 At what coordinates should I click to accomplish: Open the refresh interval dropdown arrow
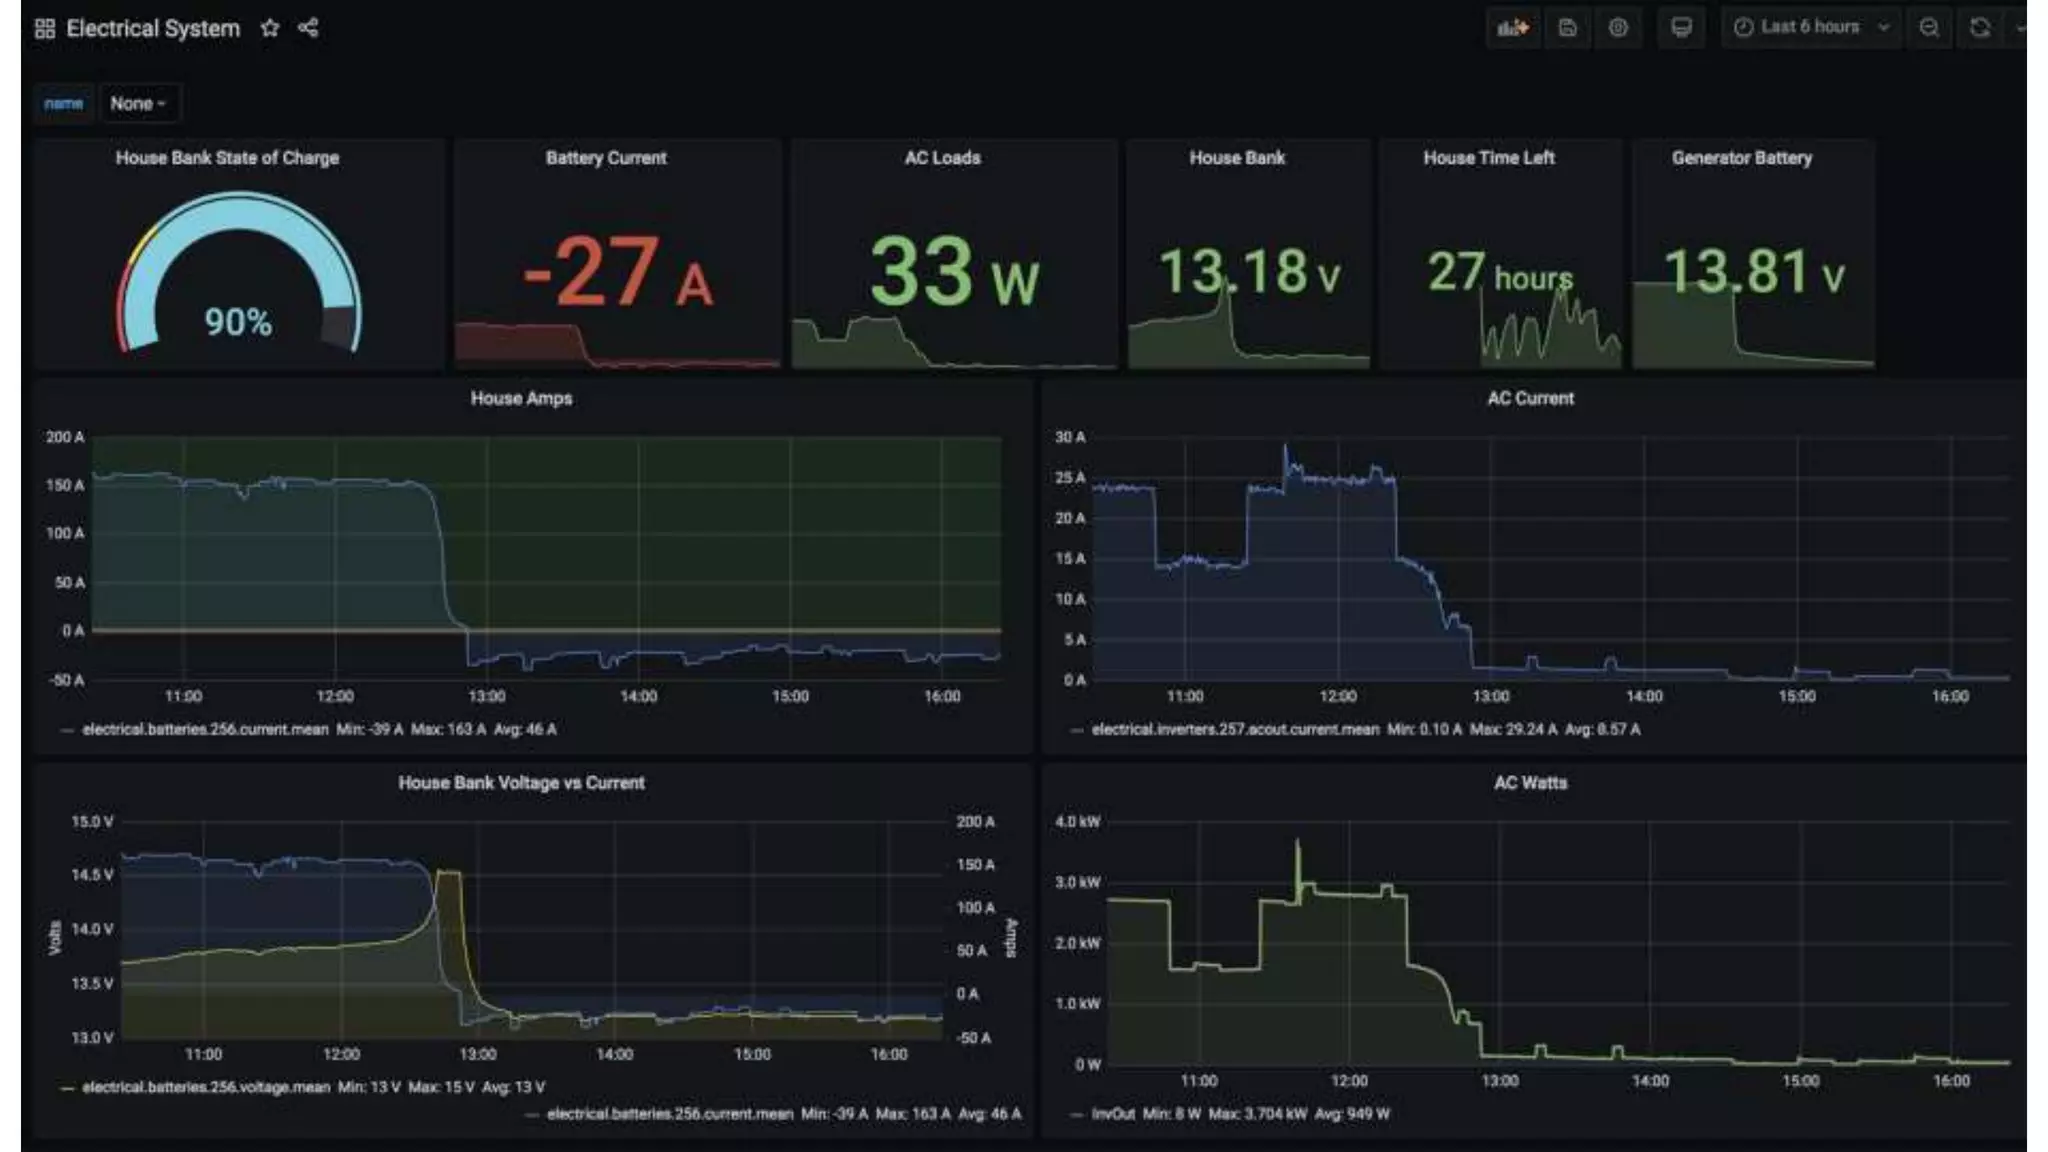click(x=2019, y=28)
